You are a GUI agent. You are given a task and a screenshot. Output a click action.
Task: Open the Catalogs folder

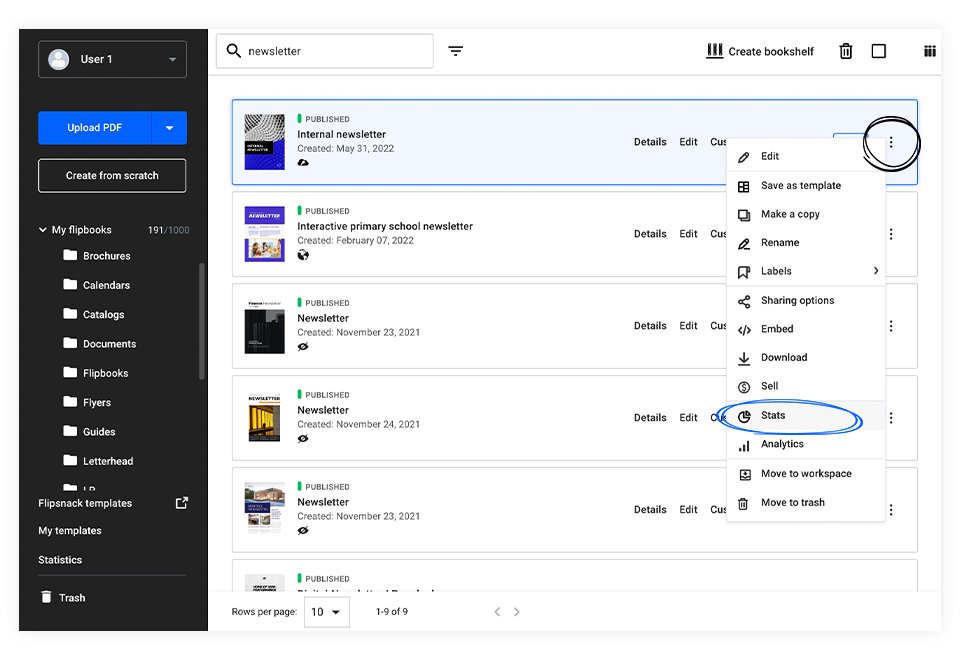click(x=94, y=315)
